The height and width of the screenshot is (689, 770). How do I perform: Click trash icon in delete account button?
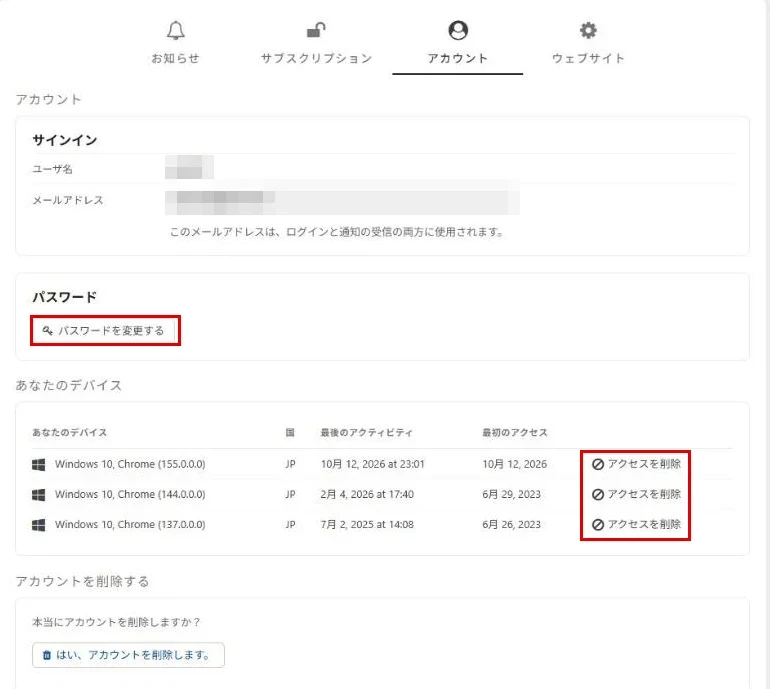click(47, 655)
